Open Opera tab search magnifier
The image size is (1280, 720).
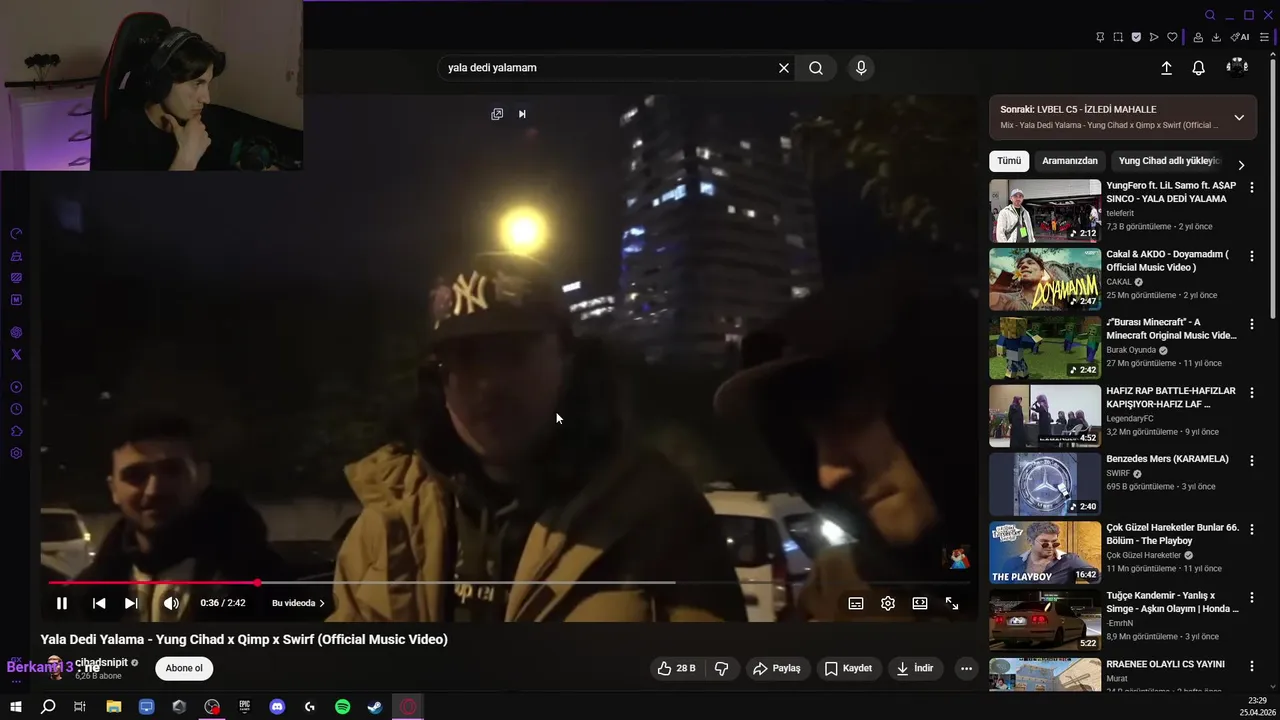tap(1210, 15)
